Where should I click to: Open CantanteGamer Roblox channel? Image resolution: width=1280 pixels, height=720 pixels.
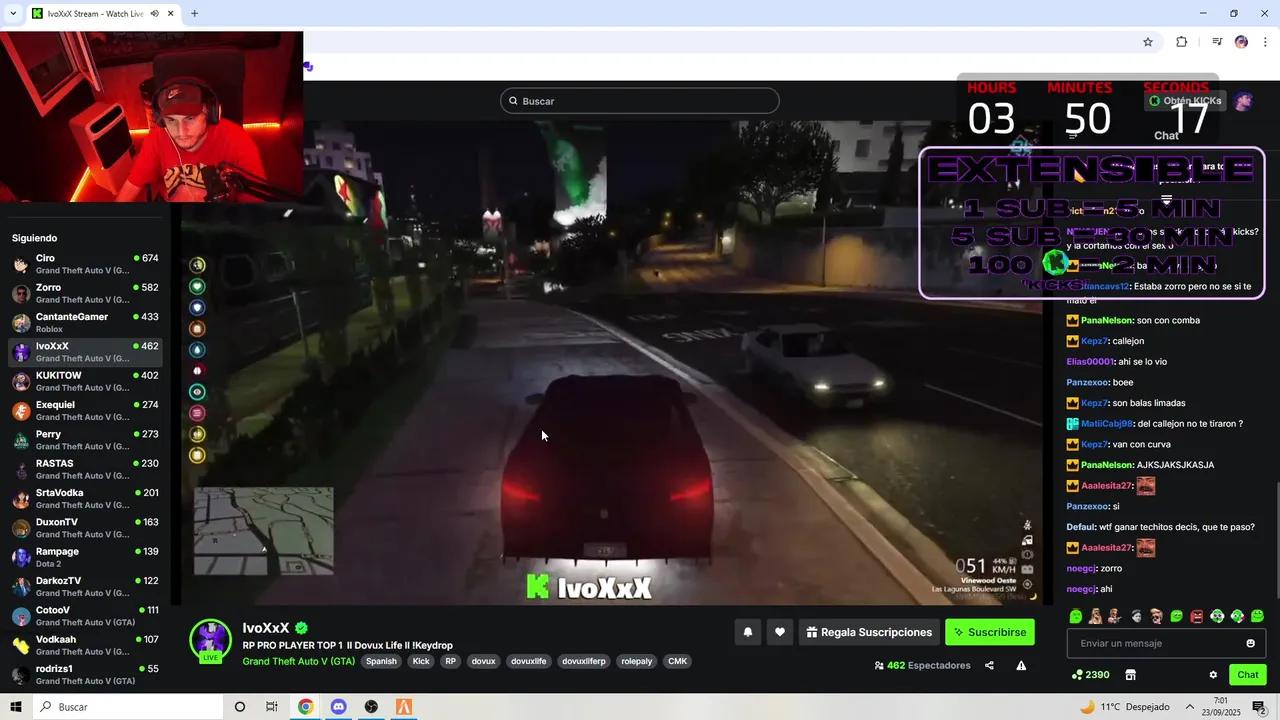tap(85, 322)
